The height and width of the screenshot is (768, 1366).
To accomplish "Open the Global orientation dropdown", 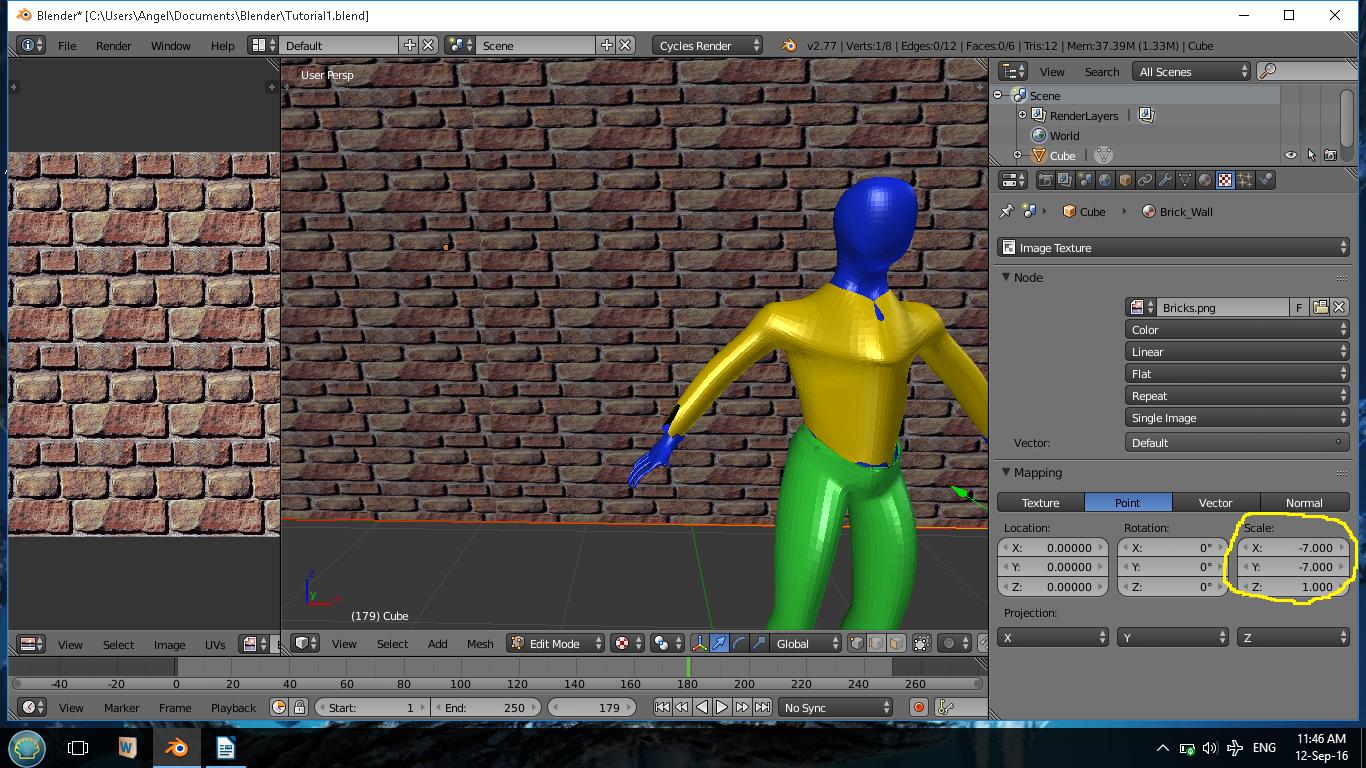I will (x=803, y=644).
